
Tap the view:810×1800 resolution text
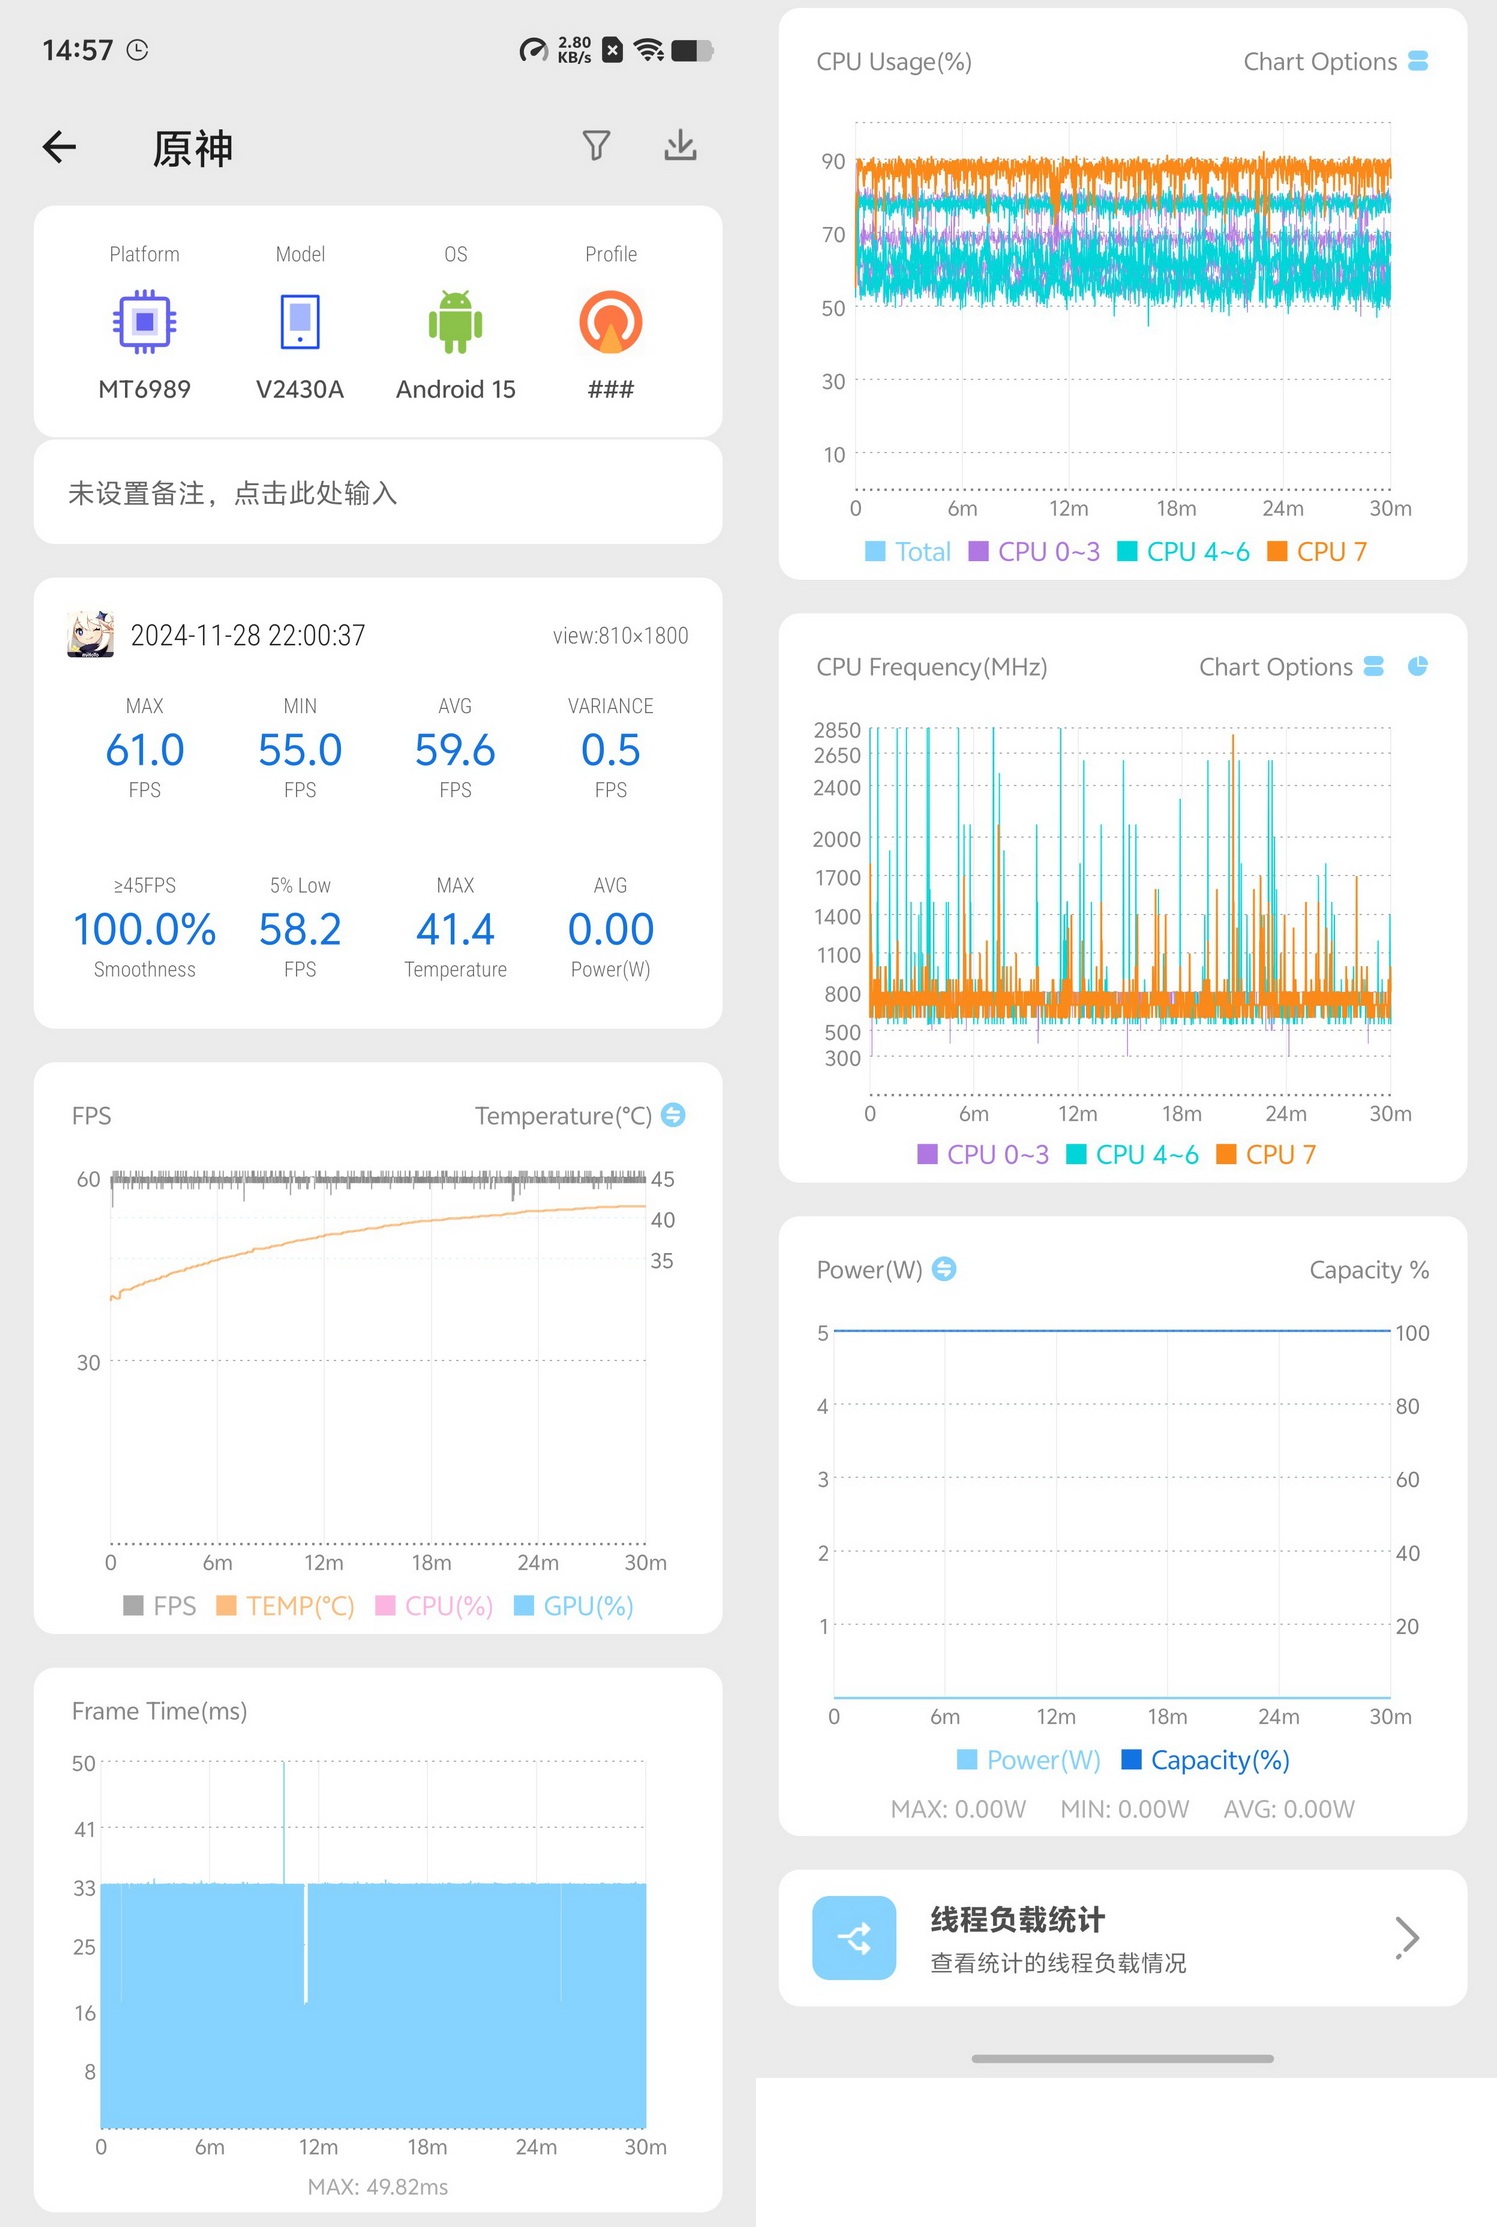pyautogui.click(x=620, y=636)
